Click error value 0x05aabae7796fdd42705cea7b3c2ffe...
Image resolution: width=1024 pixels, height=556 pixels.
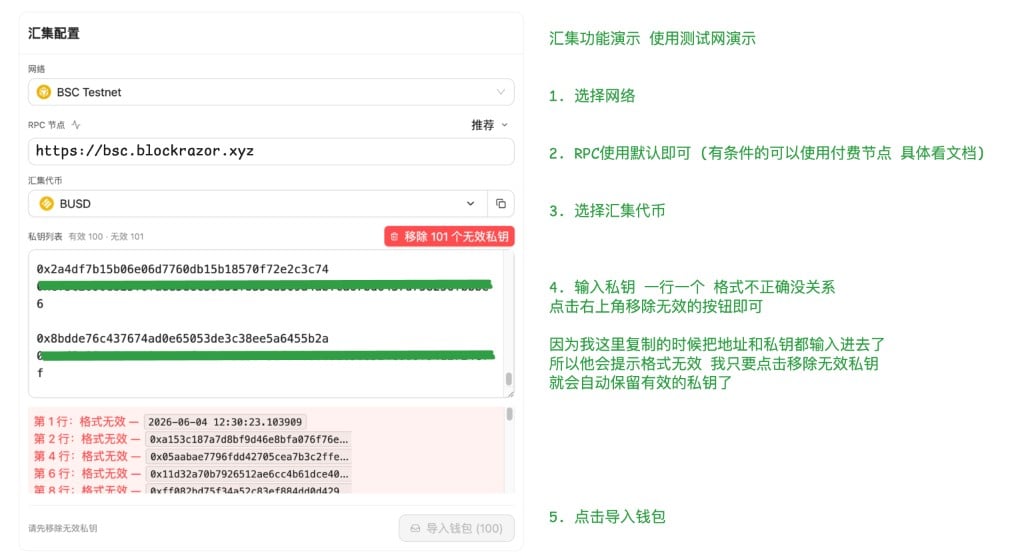pyautogui.click(x=249, y=457)
